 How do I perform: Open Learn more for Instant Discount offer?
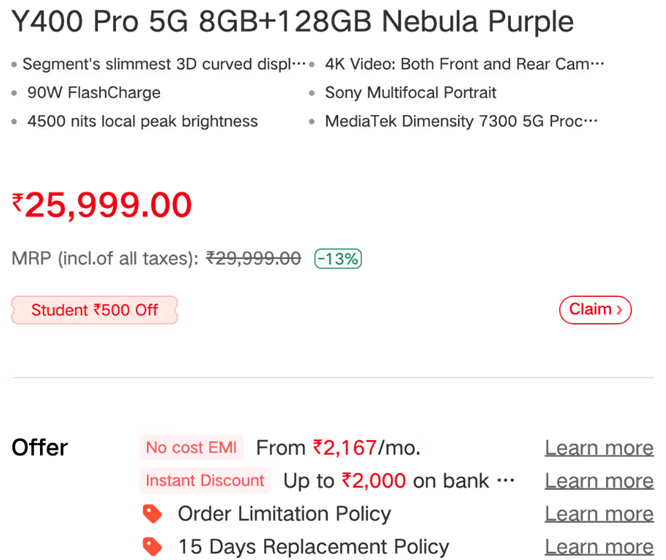click(598, 481)
